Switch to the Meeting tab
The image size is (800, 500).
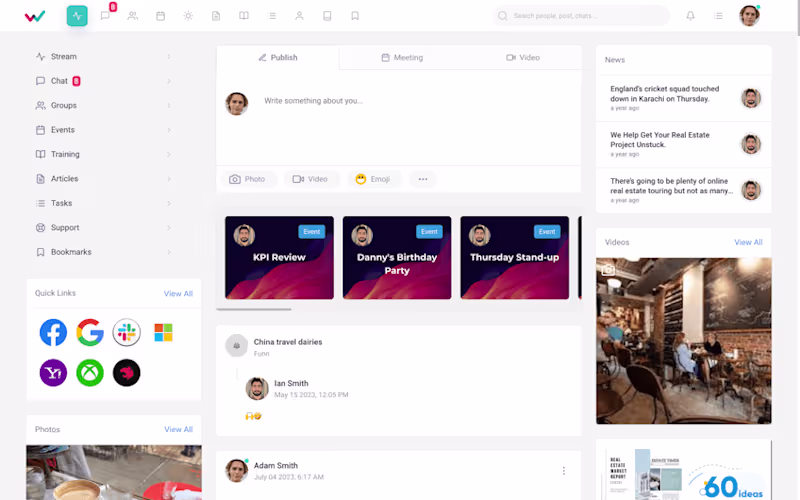coord(402,58)
